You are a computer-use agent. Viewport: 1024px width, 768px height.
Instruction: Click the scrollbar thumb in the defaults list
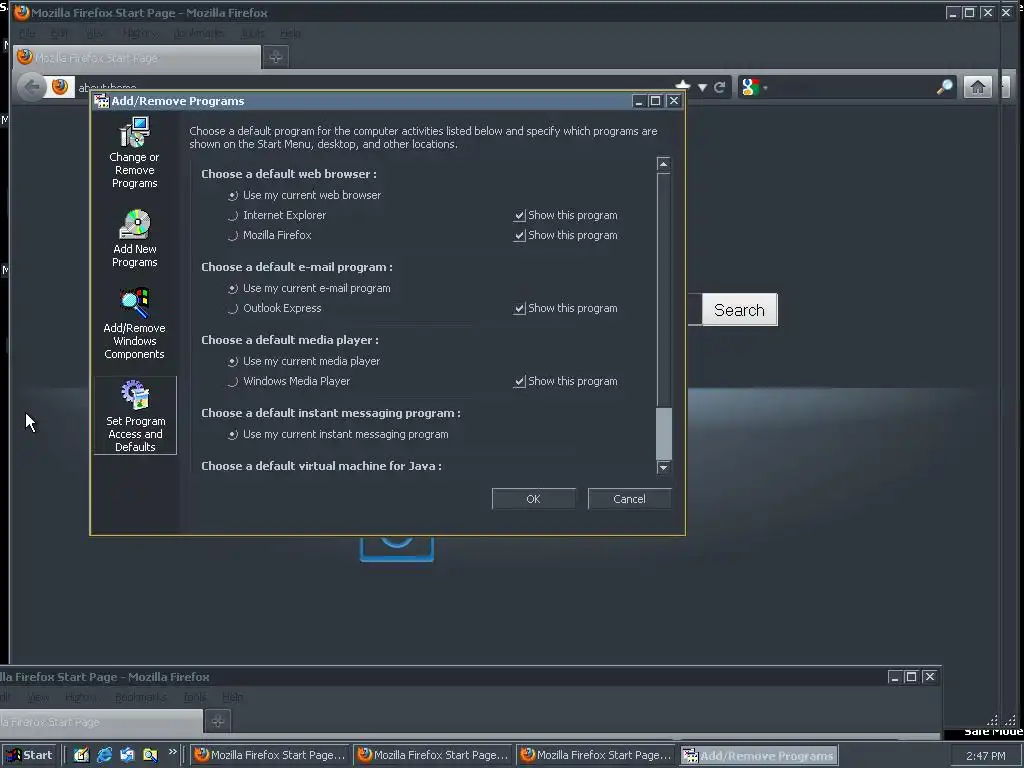pos(664,434)
